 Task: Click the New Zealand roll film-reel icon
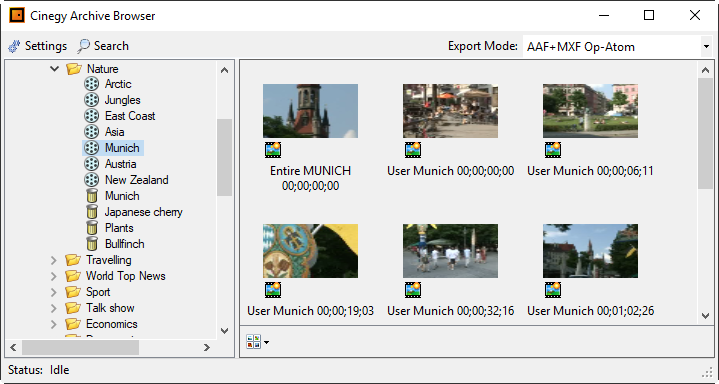(x=92, y=180)
